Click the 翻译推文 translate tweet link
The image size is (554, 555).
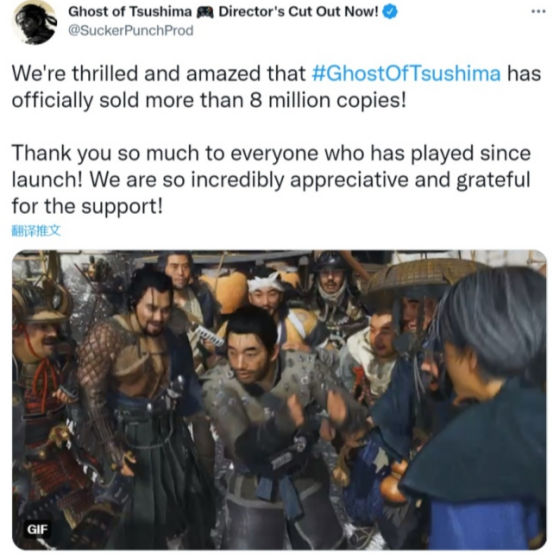pos(36,231)
